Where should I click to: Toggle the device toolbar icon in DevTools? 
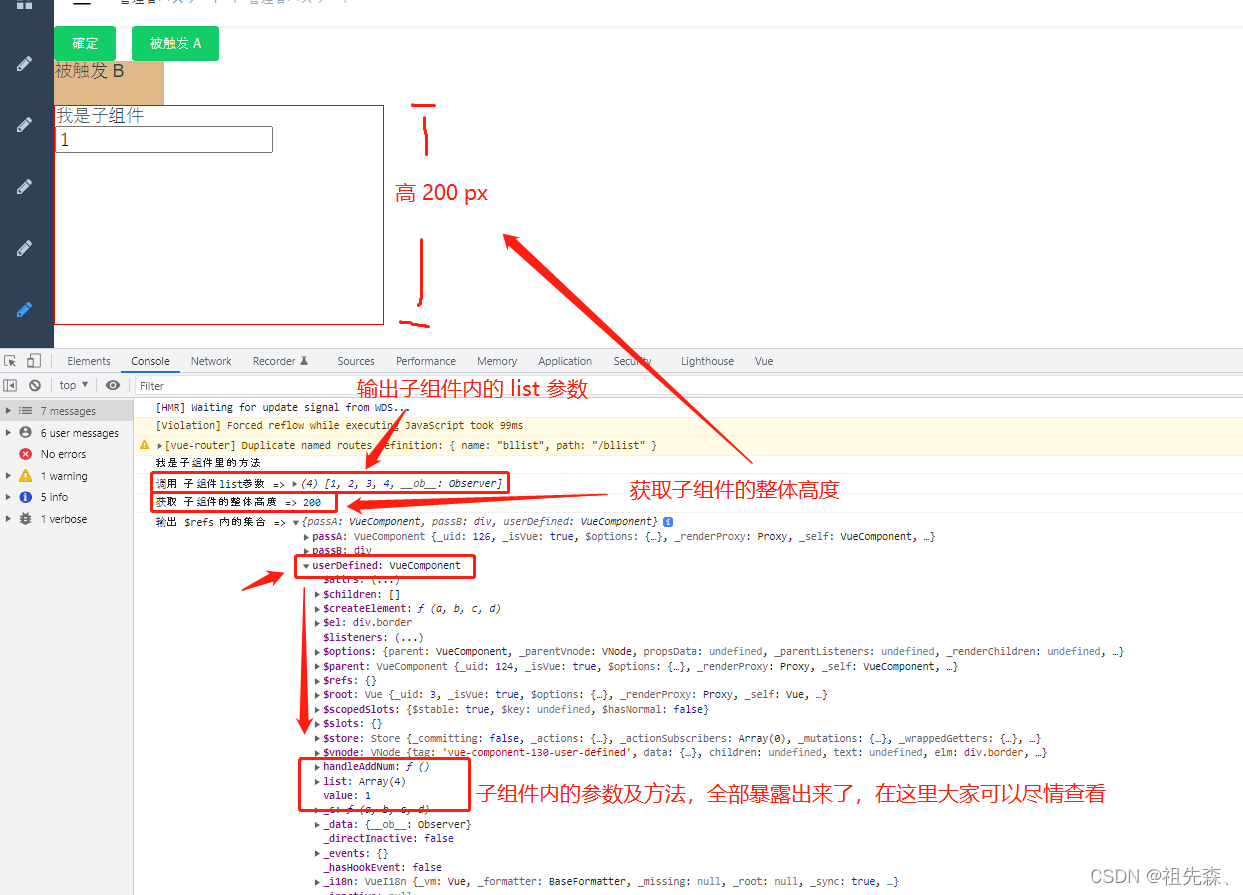(x=34, y=361)
